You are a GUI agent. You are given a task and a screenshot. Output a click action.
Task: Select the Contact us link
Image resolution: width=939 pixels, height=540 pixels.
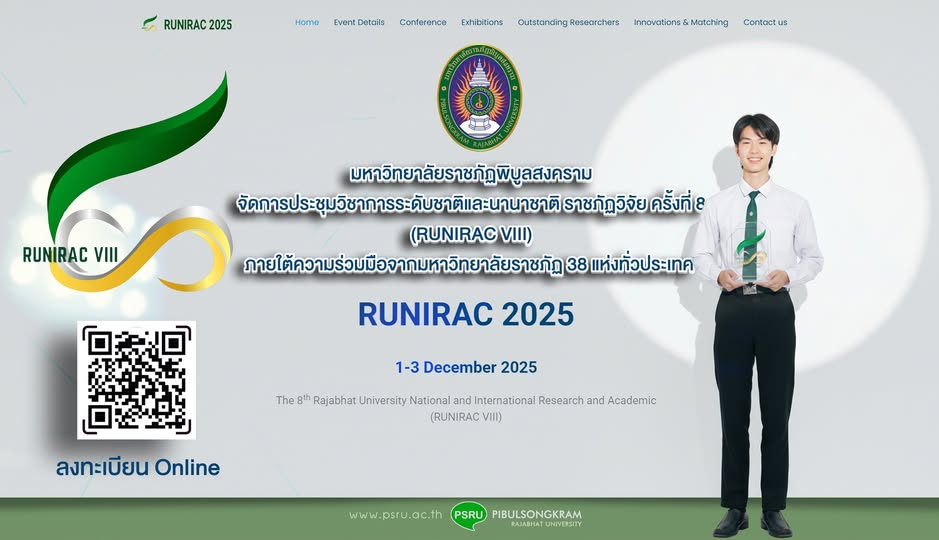tap(765, 22)
